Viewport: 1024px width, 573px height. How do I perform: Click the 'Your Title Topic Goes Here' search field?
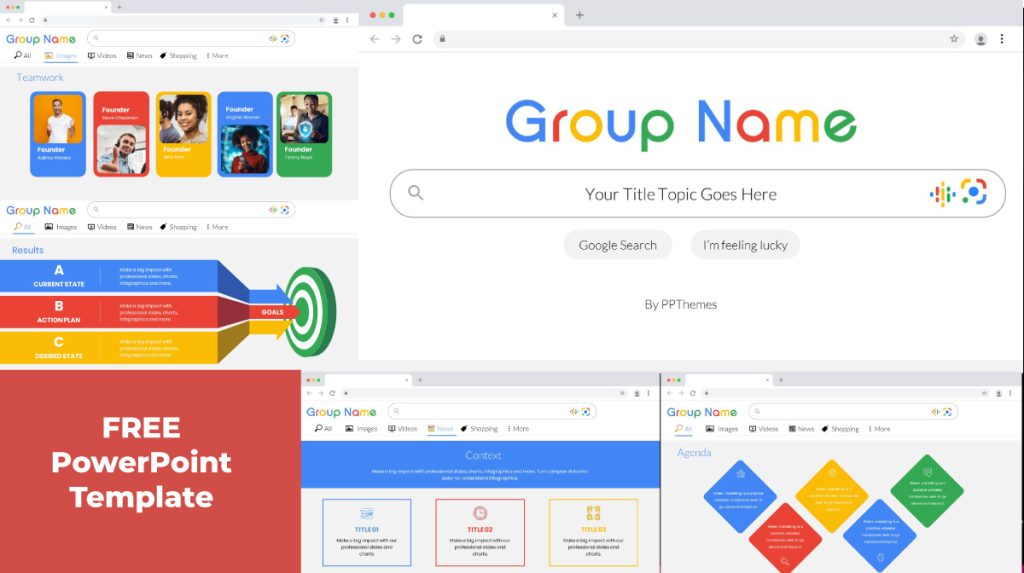(x=697, y=194)
